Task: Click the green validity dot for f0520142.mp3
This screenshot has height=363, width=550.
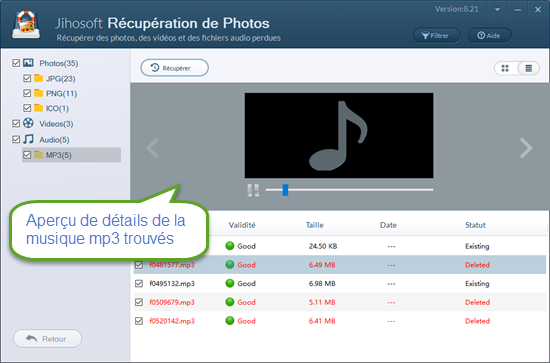Action: (x=230, y=321)
